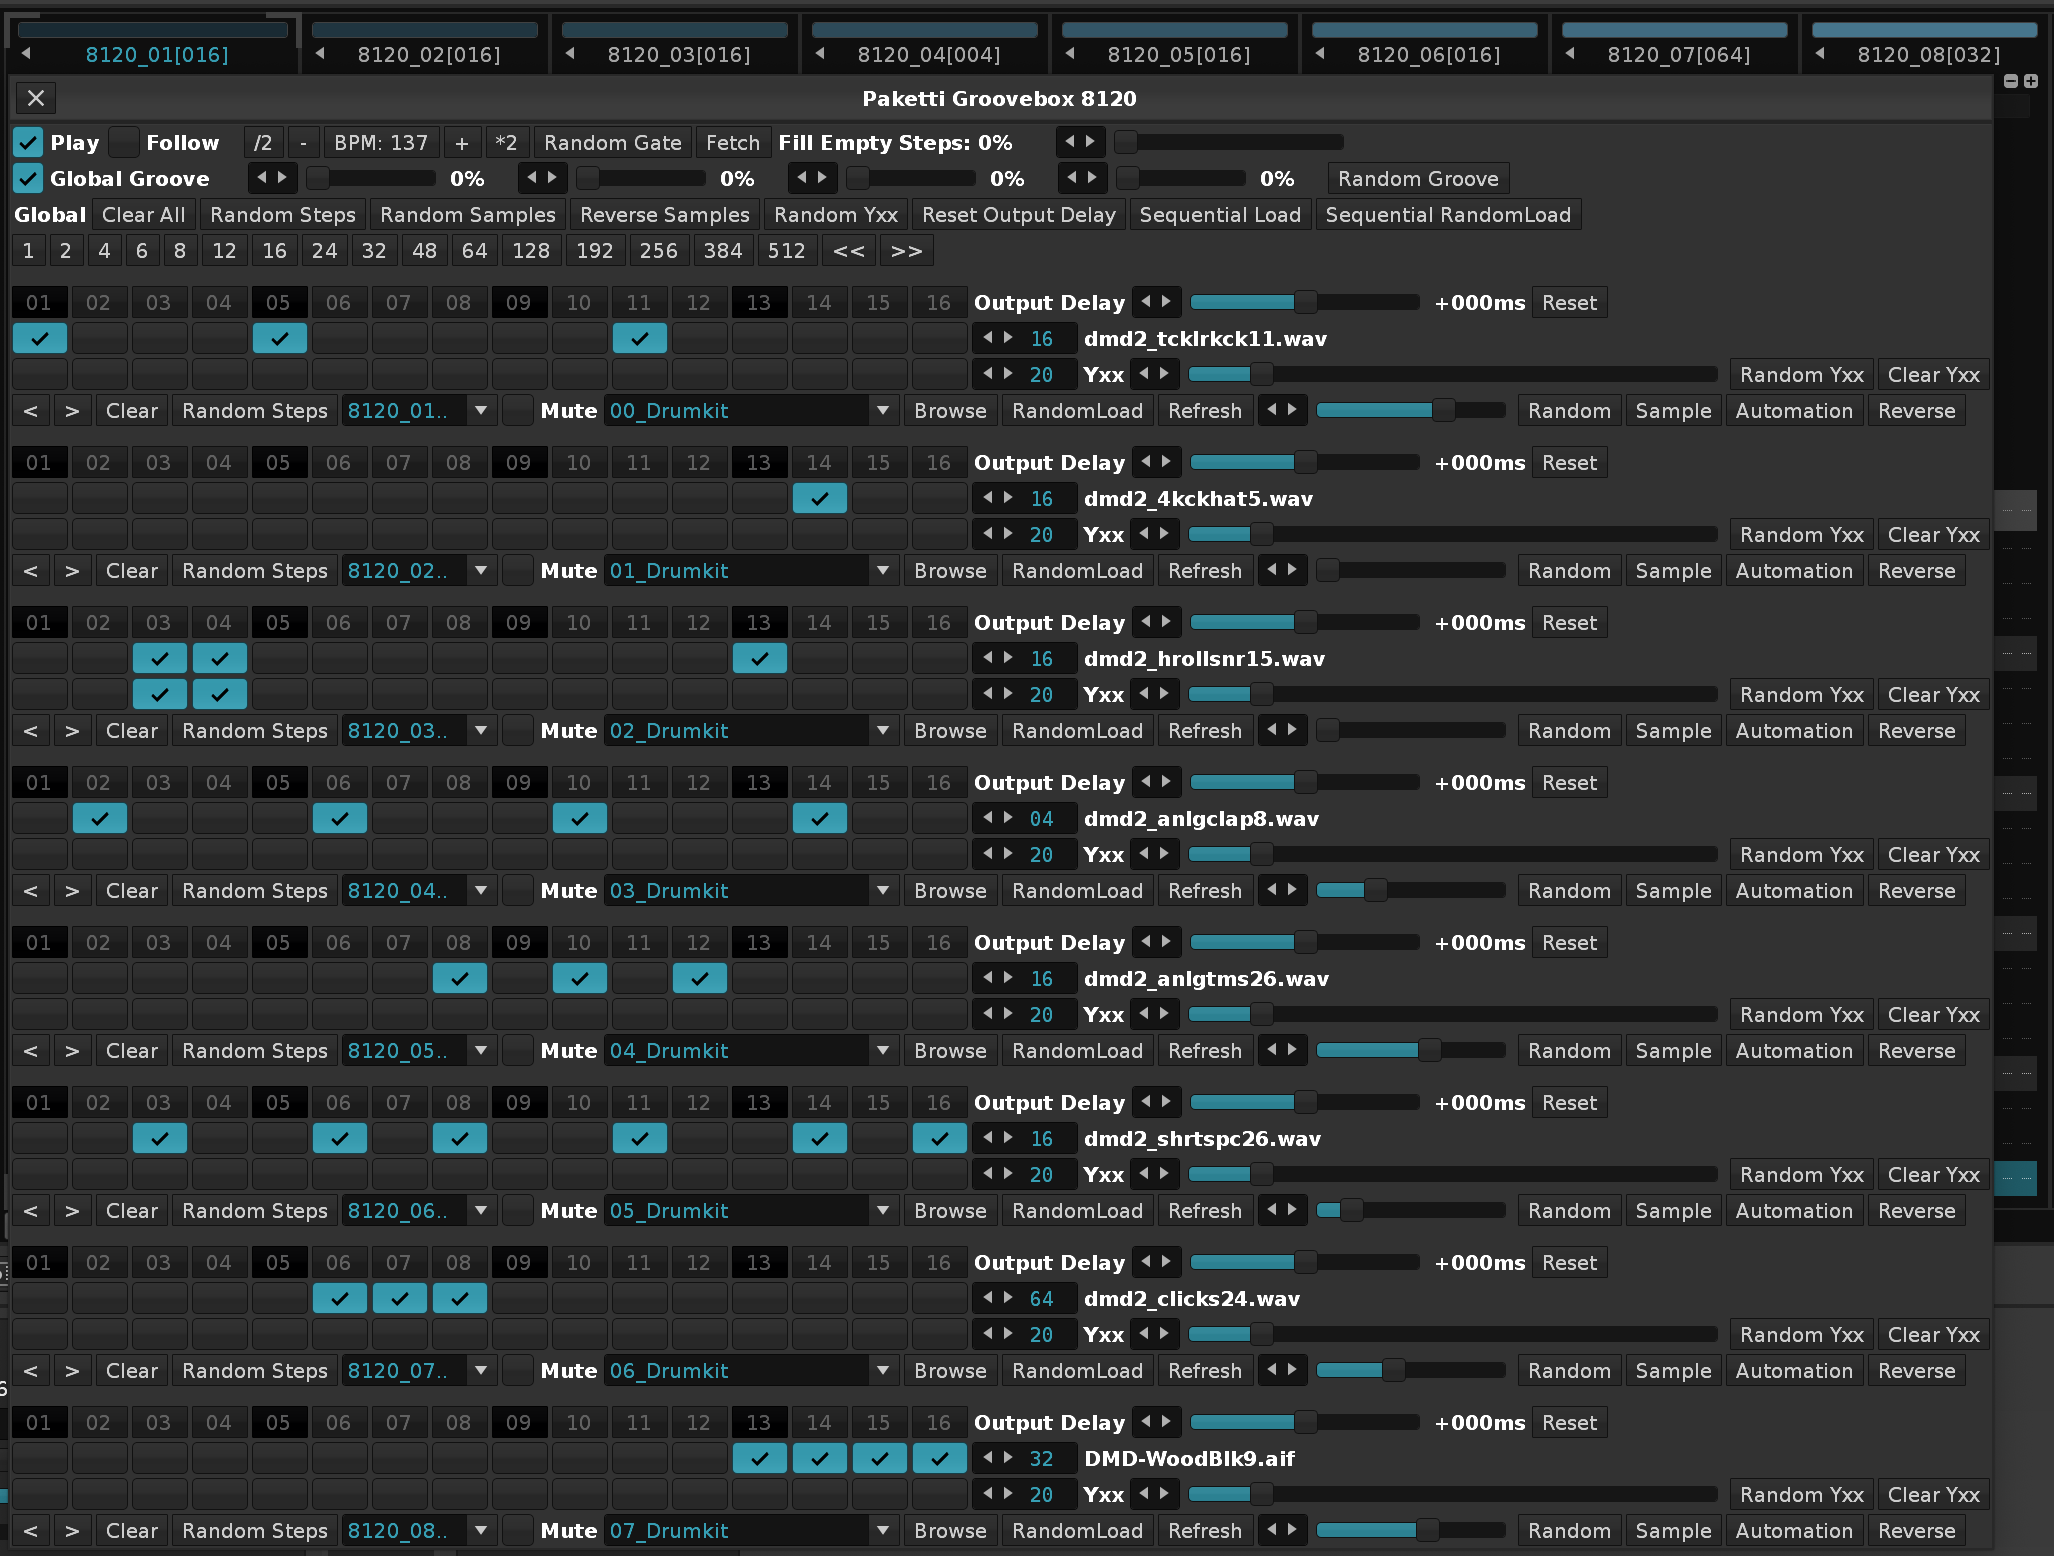Open the 00_Drumkit instrument dropdown
This screenshot has width=2054, height=1556.
882,411
